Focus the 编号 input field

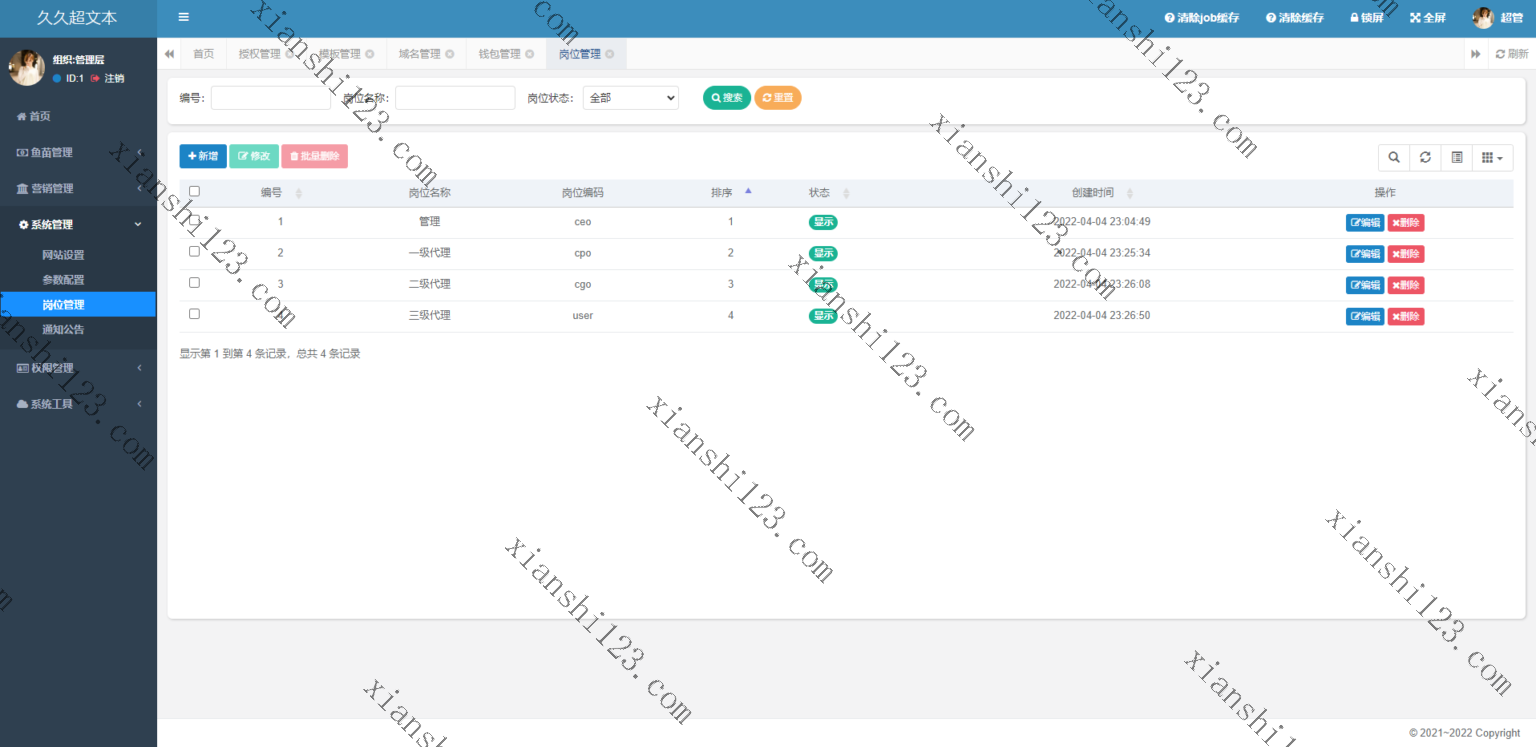pyautogui.click(x=271, y=98)
